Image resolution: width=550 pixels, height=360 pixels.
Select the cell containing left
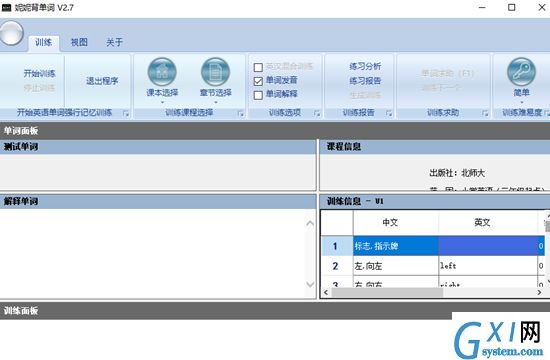[488, 266]
